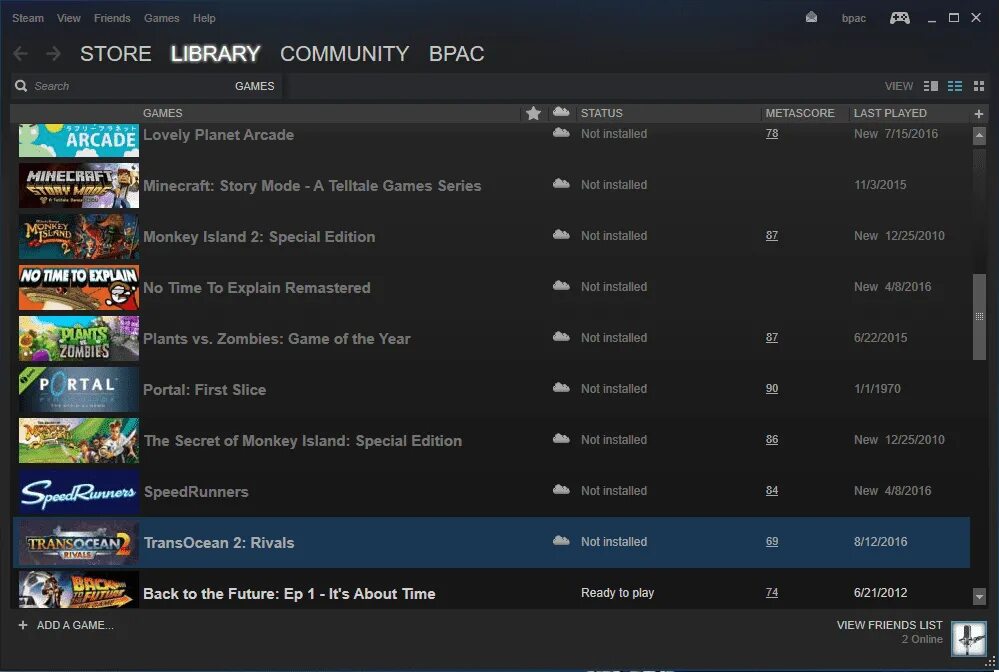Open the View menu
This screenshot has width=999, height=672.
pyautogui.click(x=68, y=18)
